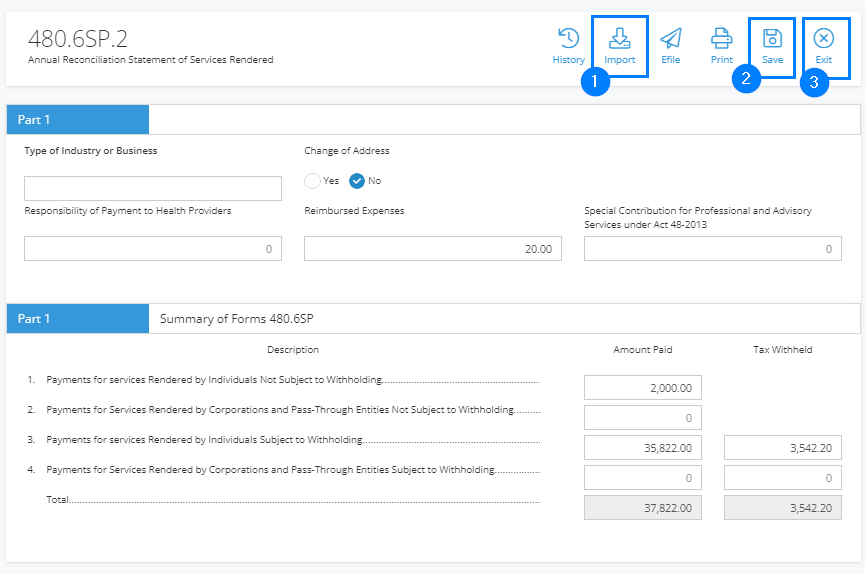The image size is (865, 574).
Task: Click line 3 Tax Withheld field 3,542.20
Action: point(783,448)
